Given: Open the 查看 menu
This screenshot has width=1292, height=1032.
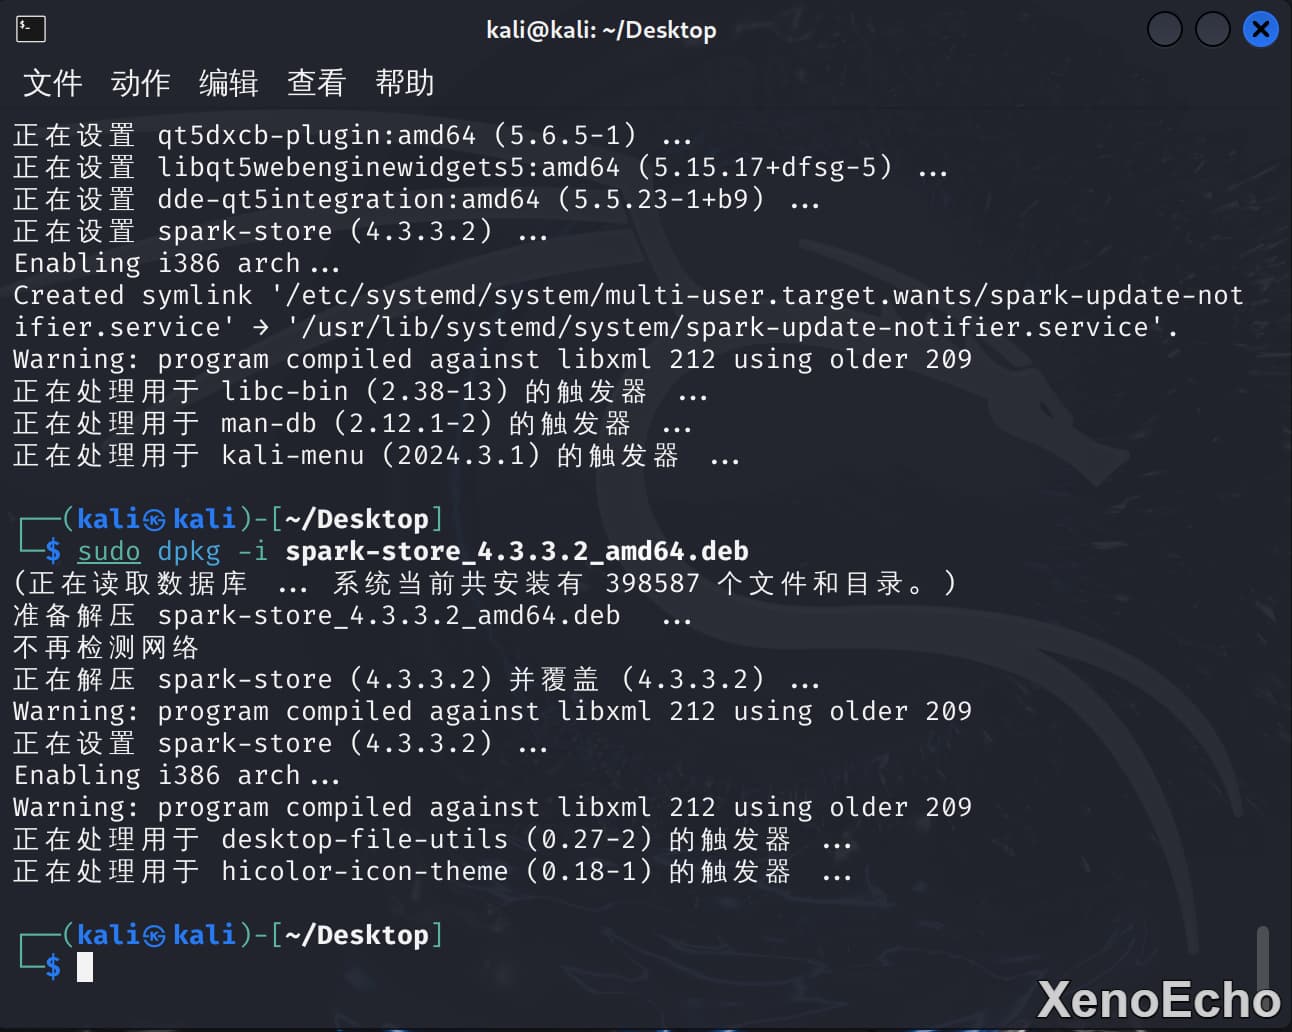Looking at the screenshot, I should point(316,83).
